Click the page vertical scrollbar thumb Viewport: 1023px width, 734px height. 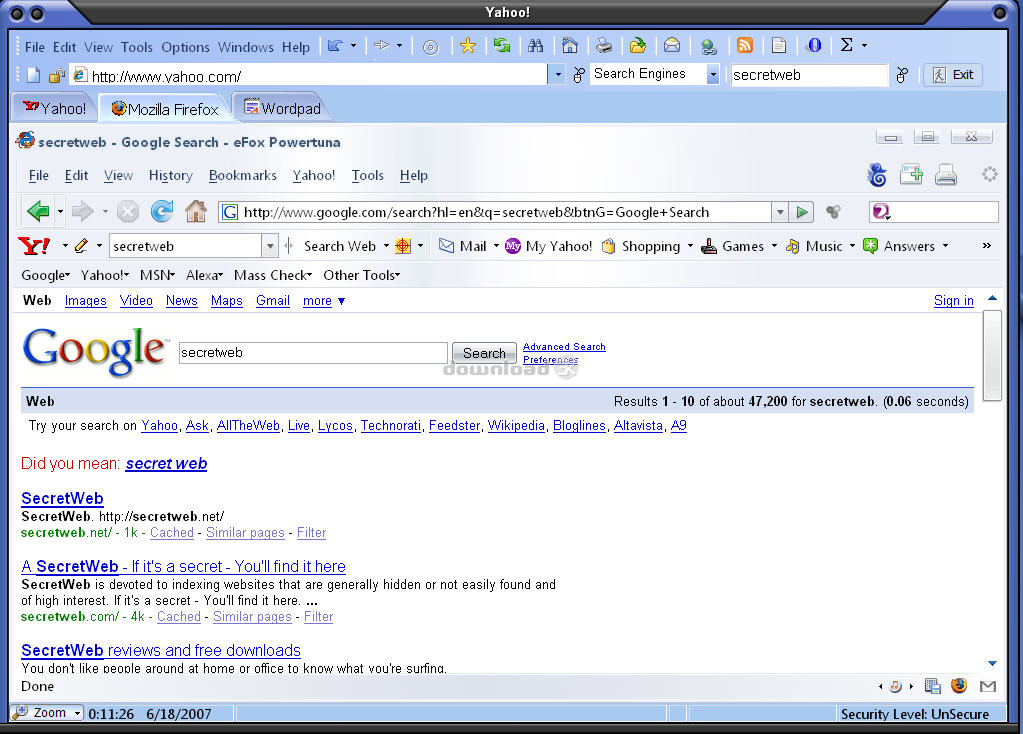click(992, 356)
